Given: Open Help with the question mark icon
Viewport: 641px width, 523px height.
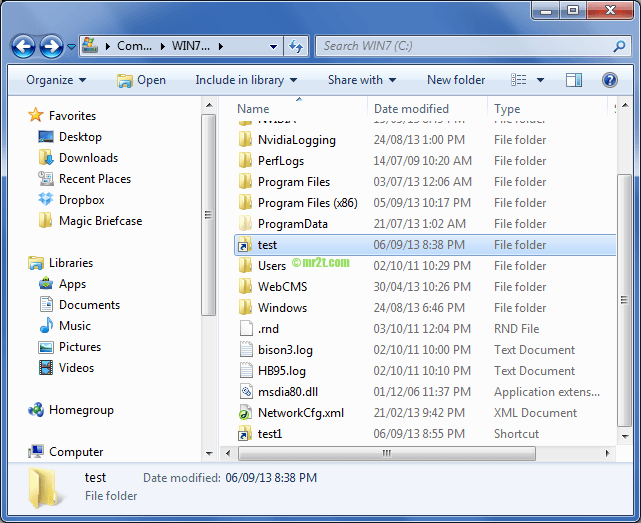Looking at the screenshot, I should [x=609, y=80].
